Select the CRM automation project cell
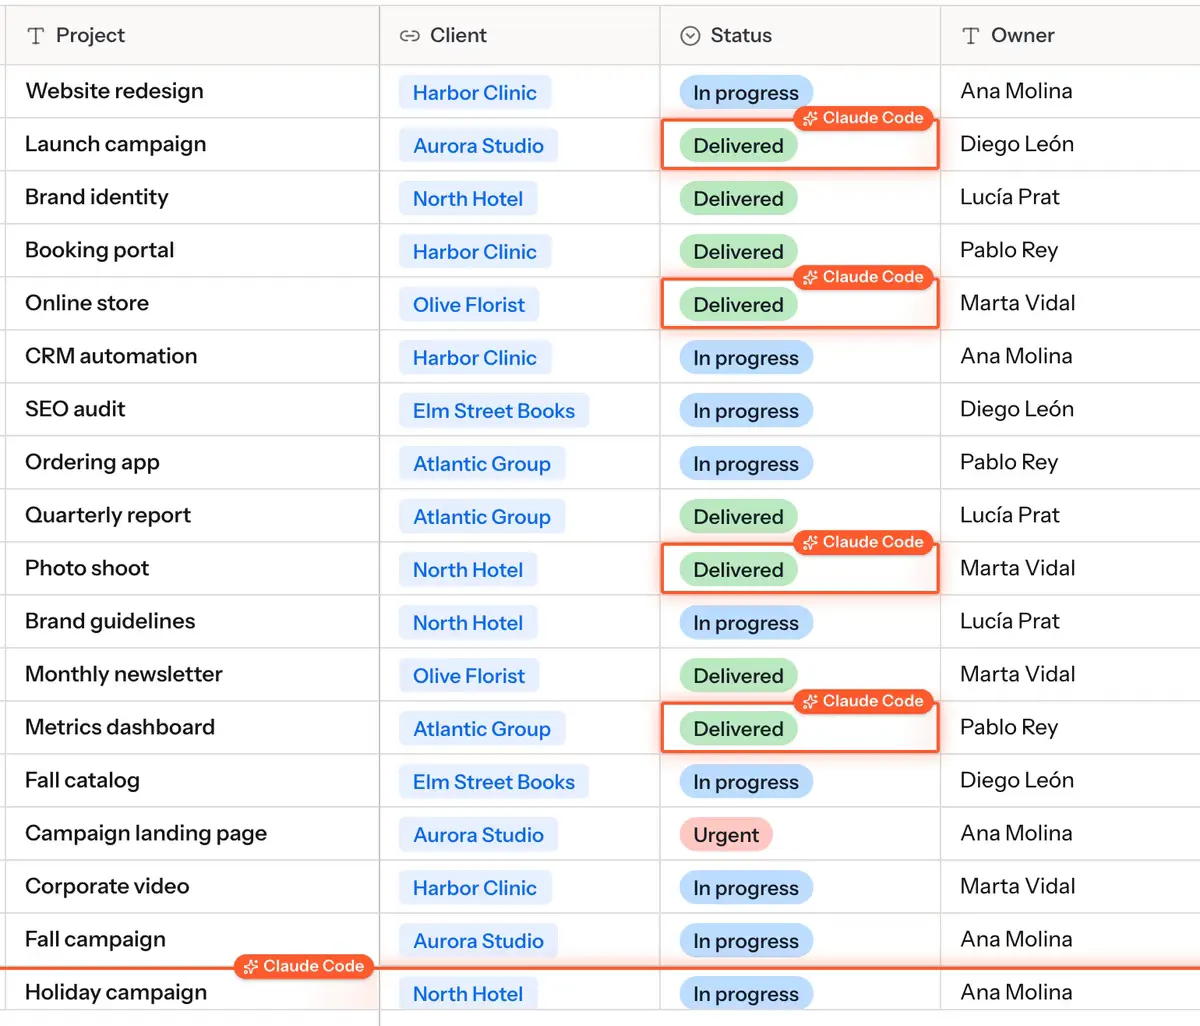The width and height of the screenshot is (1200, 1026). (192, 357)
